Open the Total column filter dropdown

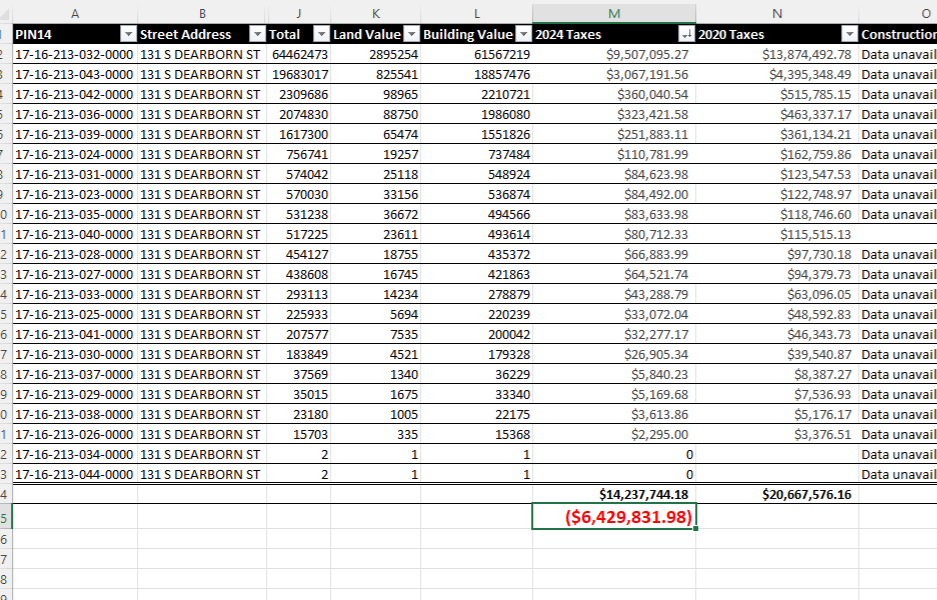[x=321, y=34]
